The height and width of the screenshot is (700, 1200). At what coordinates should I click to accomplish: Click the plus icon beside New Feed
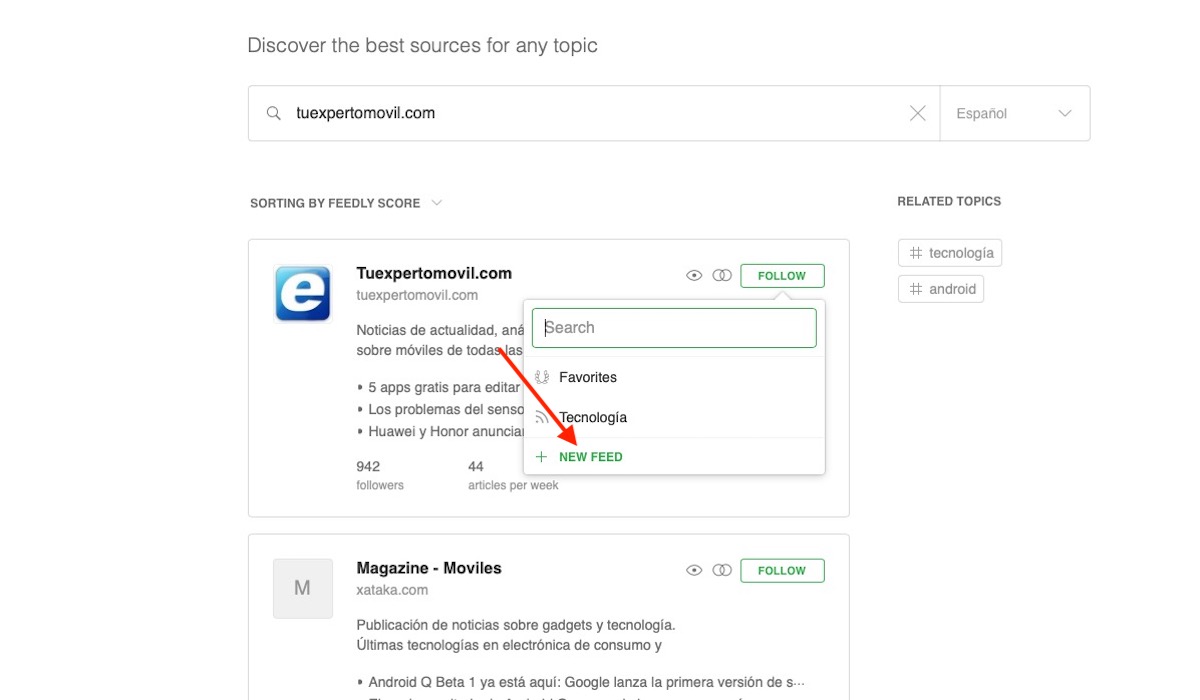coord(541,457)
